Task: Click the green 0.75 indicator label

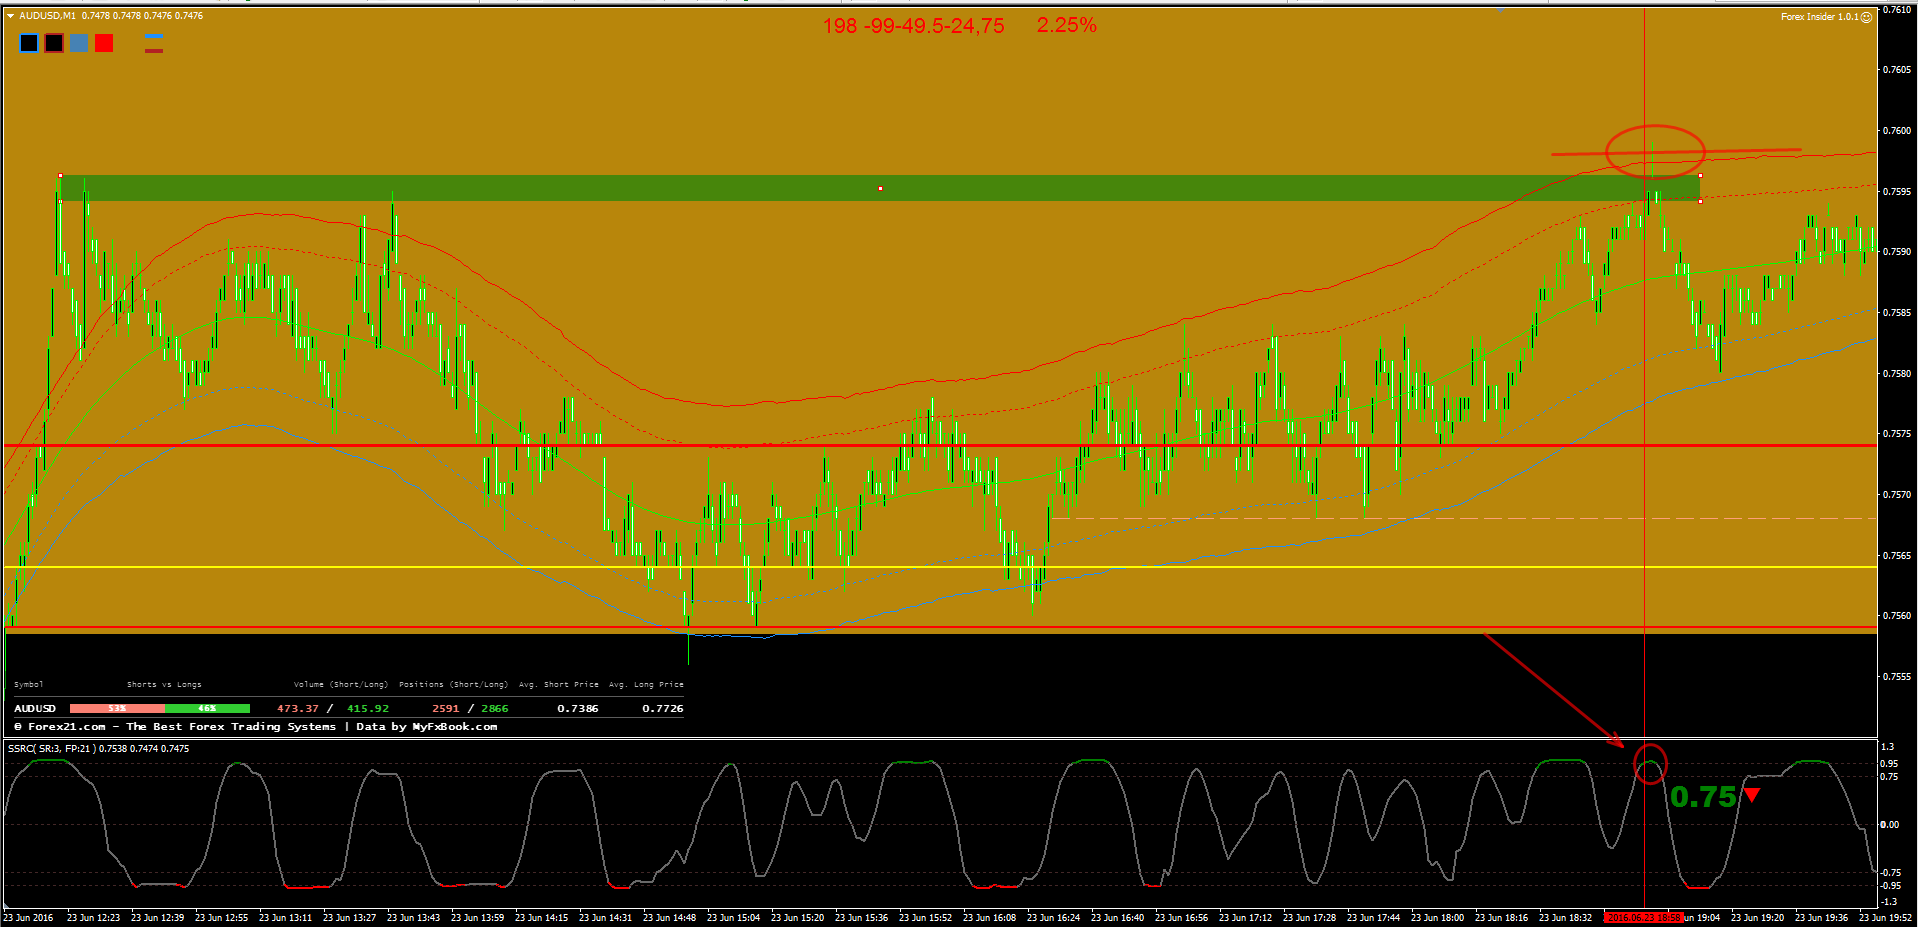Action: click(x=1703, y=797)
